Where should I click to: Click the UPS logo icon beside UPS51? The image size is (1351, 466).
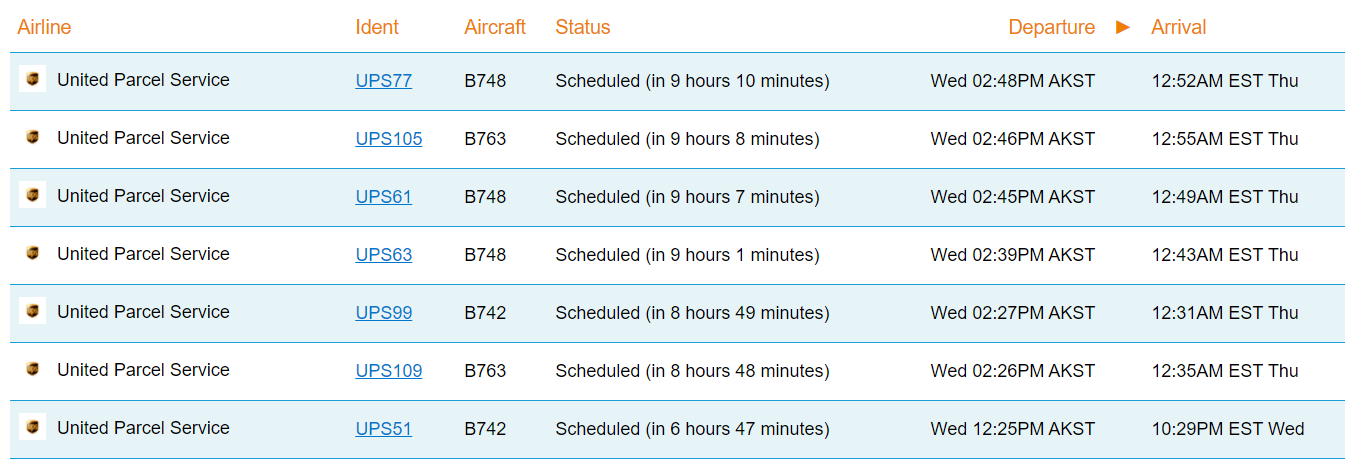(33, 427)
